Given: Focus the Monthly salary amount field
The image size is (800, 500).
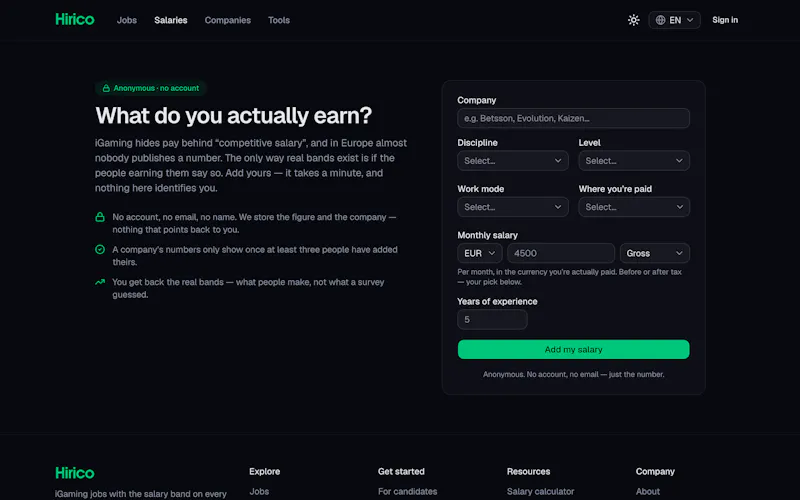Looking at the screenshot, I should coord(561,253).
